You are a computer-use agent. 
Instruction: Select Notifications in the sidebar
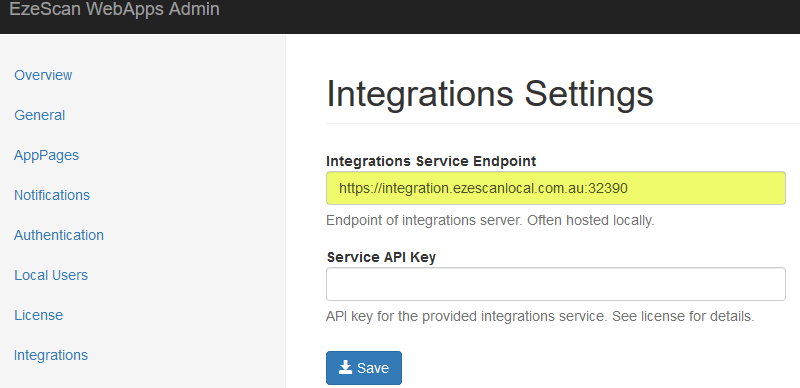pos(52,195)
